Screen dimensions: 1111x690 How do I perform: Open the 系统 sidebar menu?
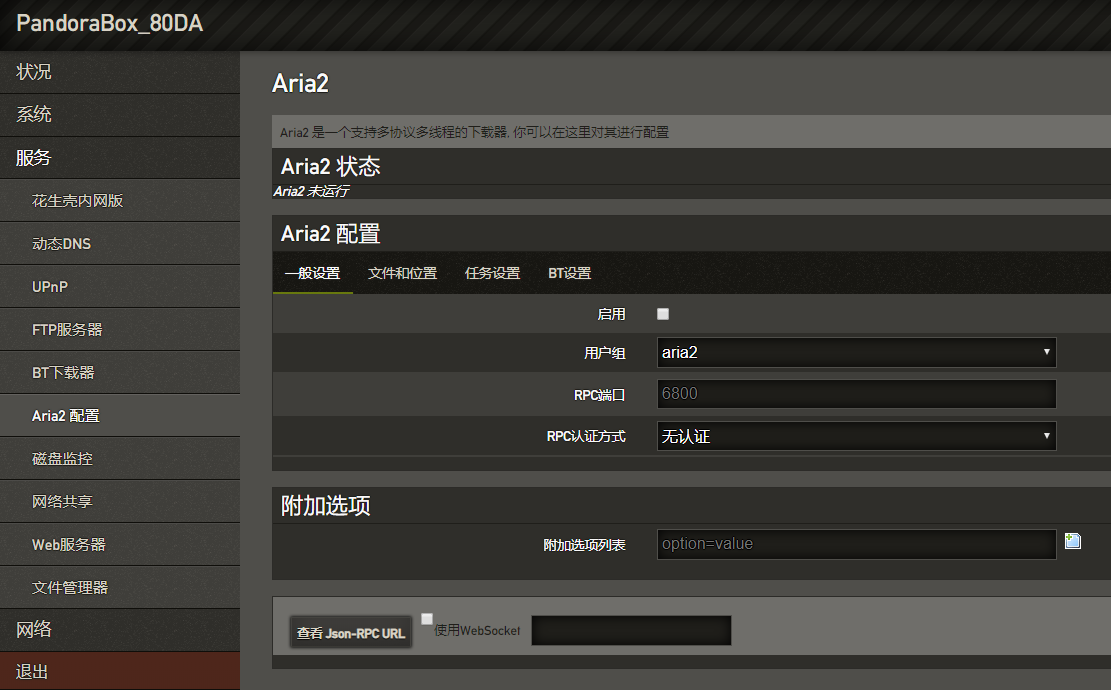tap(120, 115)
